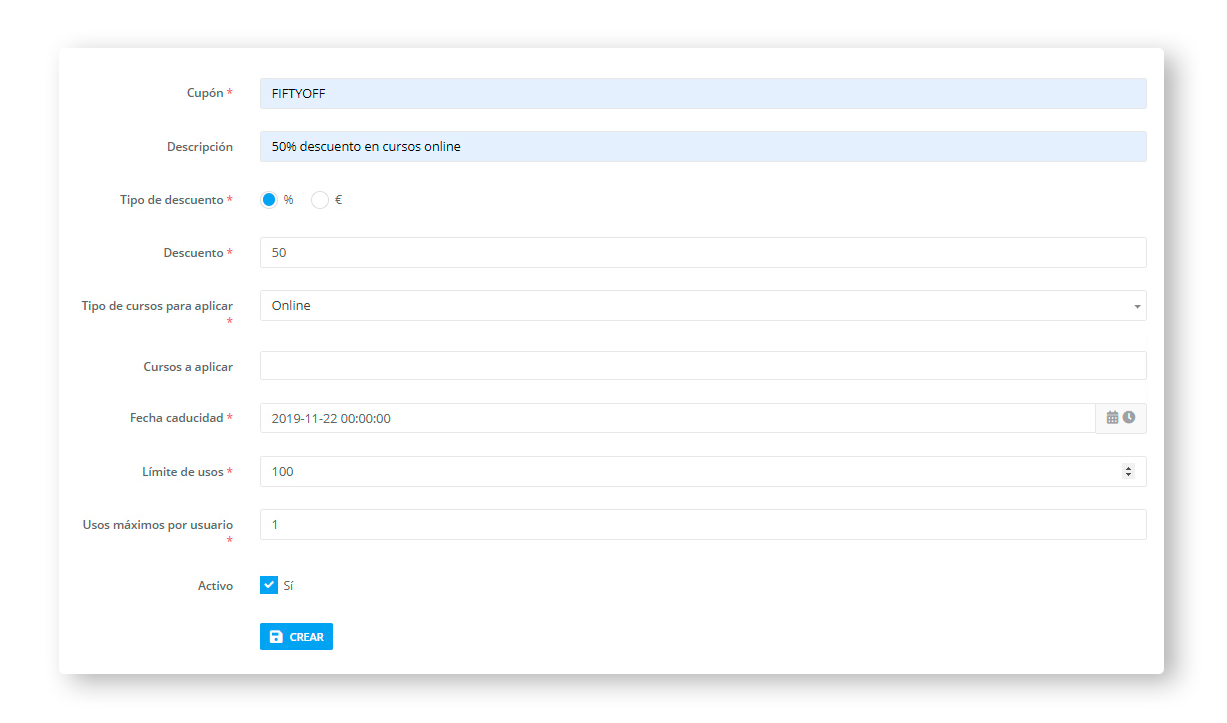Viewport: 1227px width, 723px height.
Task: Click the 'Tipo de descuento' label
Action: click(172, 200)
